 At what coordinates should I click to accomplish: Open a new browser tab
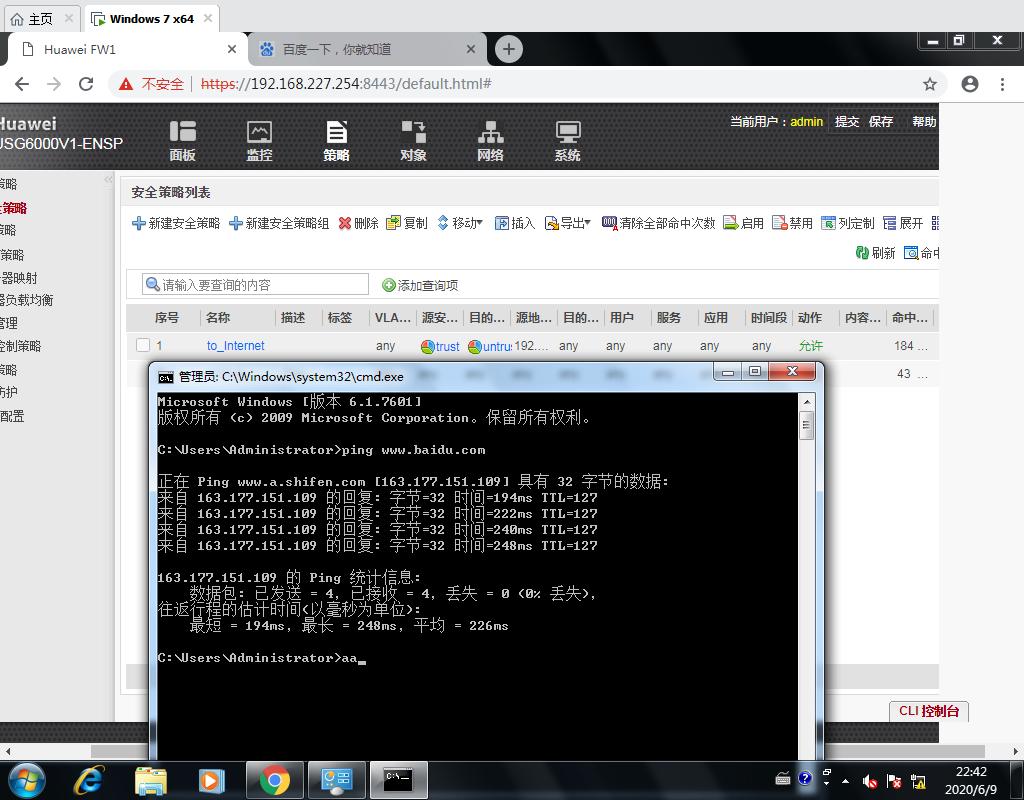(x=509, y=49)
